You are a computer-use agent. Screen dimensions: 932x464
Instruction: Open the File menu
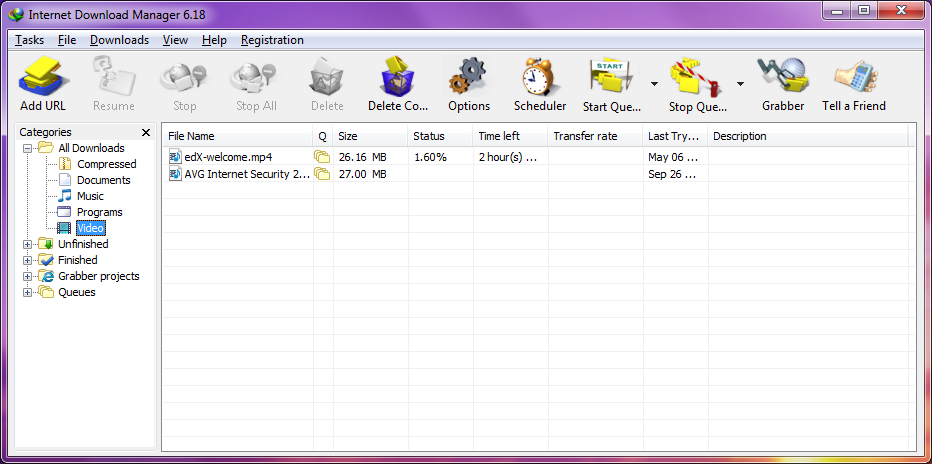(67, 40)
